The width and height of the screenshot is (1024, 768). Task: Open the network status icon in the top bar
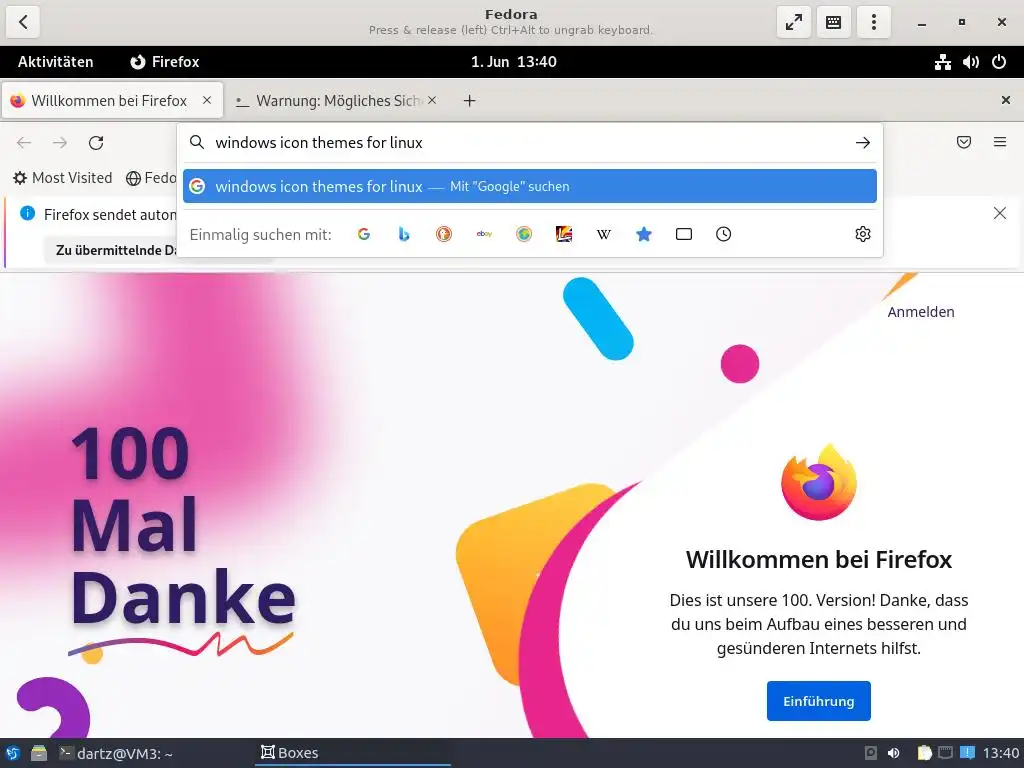click(942, 62)
